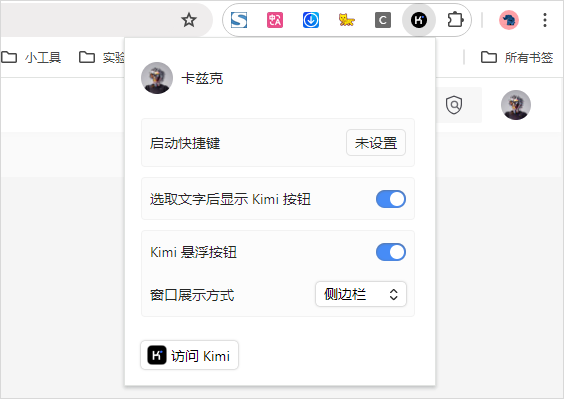Set the shortcut via 未设置 button
The width and height of the screenshot is (564, 399).
(x=376, y=143)
